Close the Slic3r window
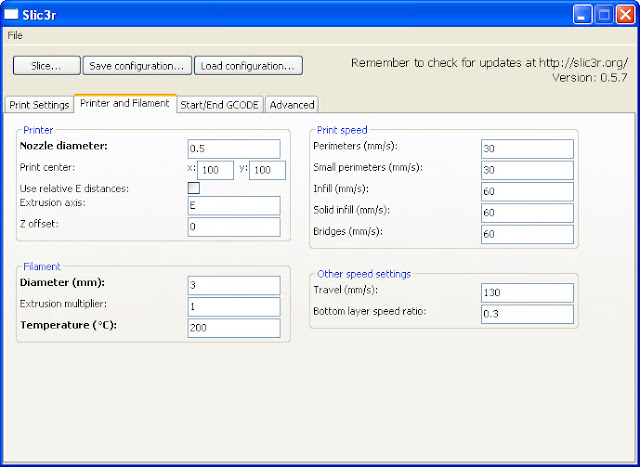 point(625,15)
